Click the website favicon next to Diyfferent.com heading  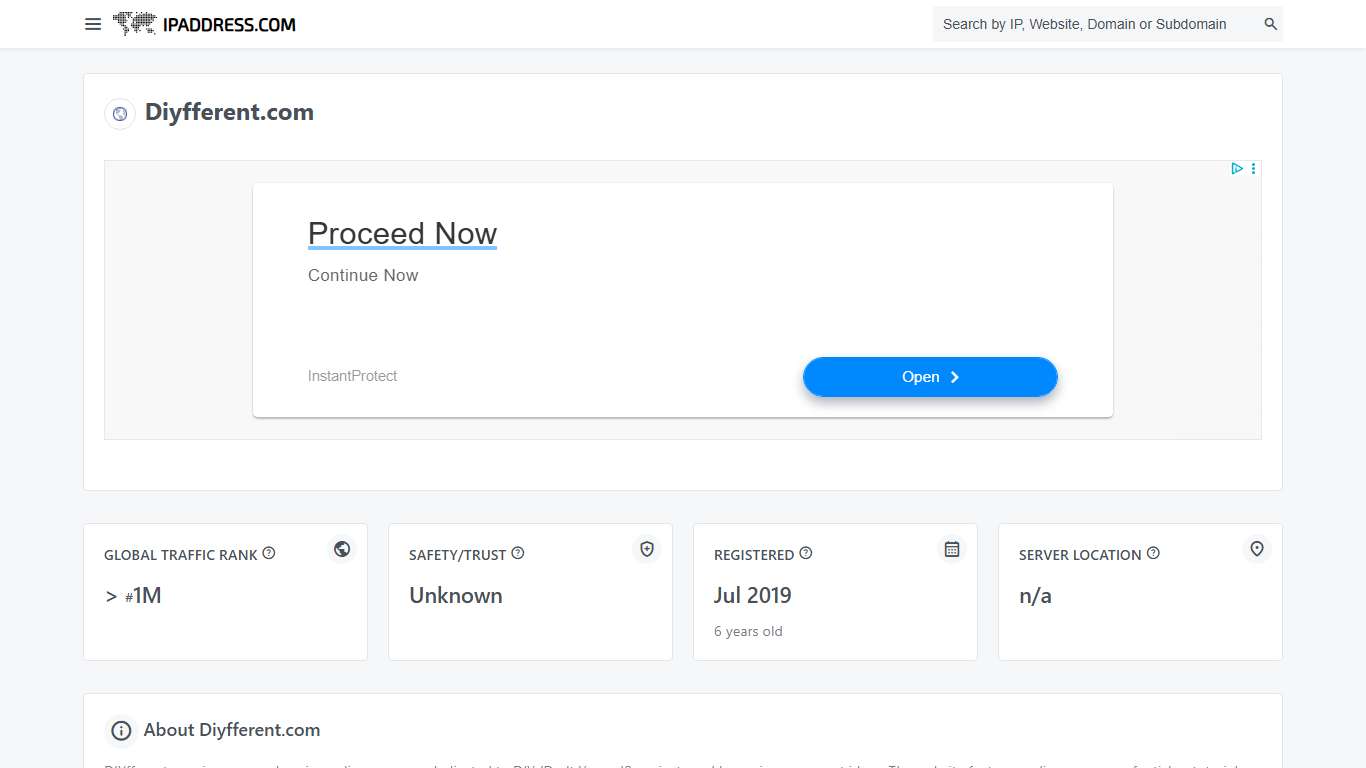point(120,113)
